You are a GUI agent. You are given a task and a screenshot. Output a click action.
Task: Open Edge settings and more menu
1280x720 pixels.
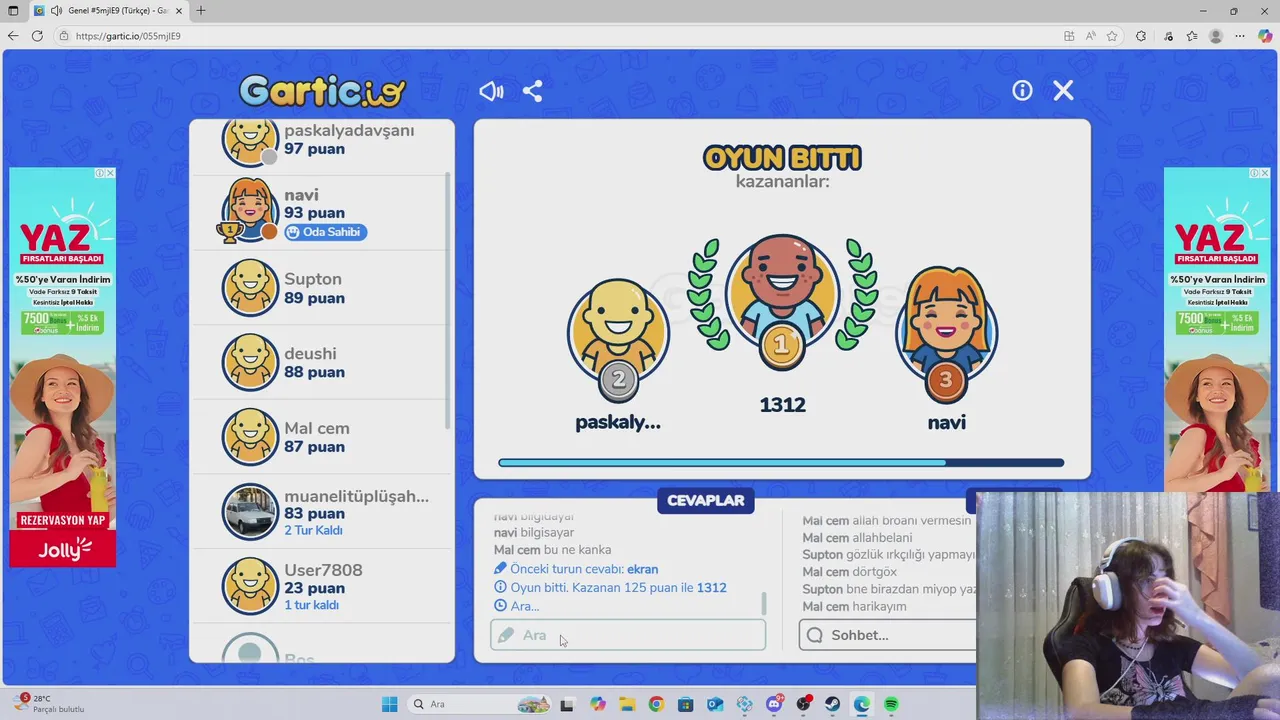[1241, 36]
